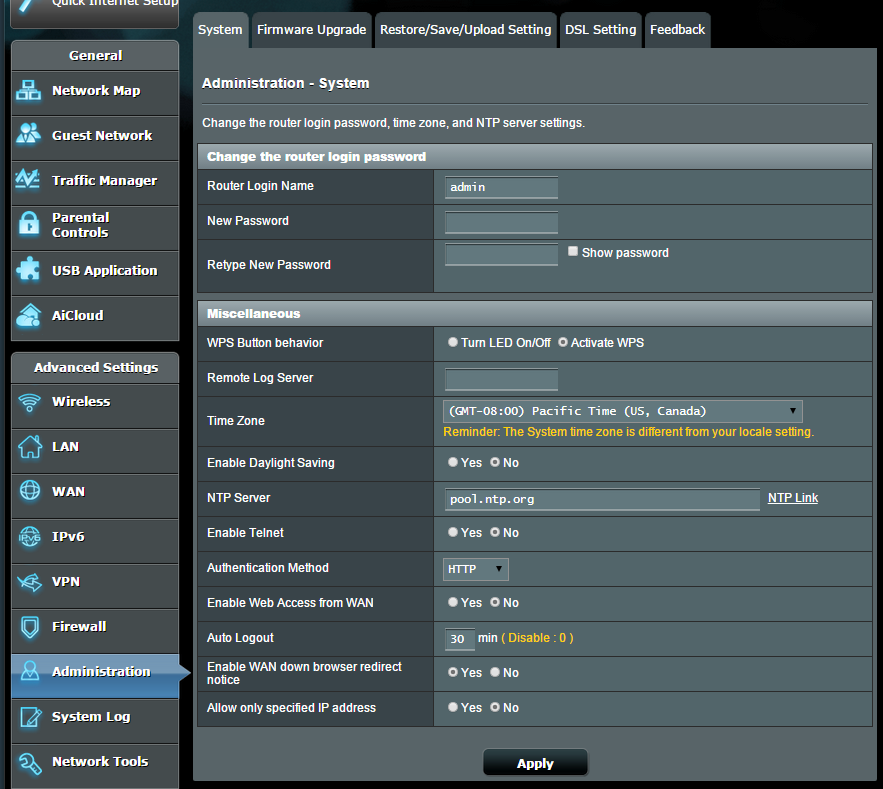883x789 pixels.
Task: Open Firewall settings
Action: tap(95, 632)
